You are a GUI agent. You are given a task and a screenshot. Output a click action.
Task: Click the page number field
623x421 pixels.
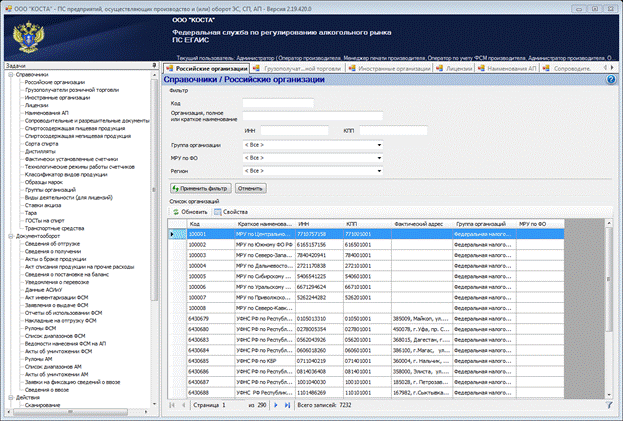tap(234, 405)
